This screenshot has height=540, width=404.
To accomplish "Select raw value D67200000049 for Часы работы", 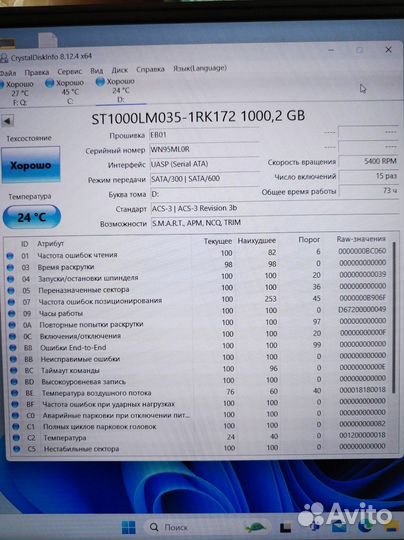I will pos(362,309).
